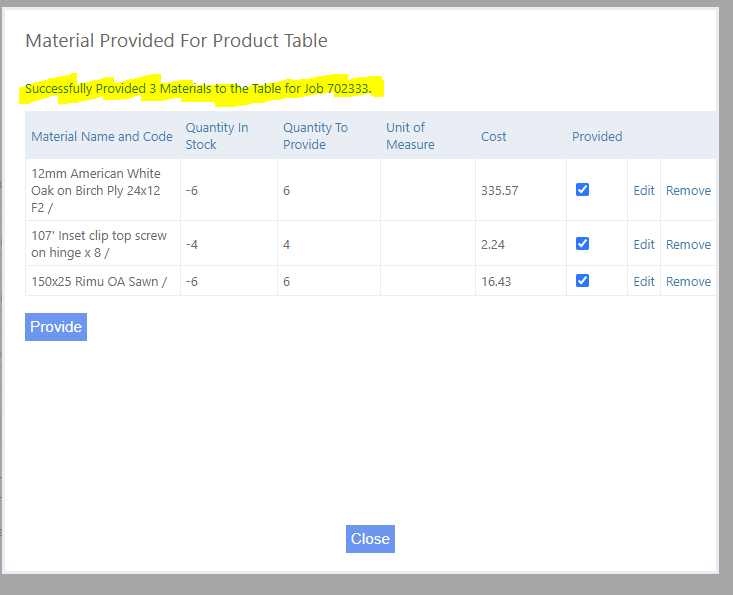Click the Cost column header

click(494, 136)
